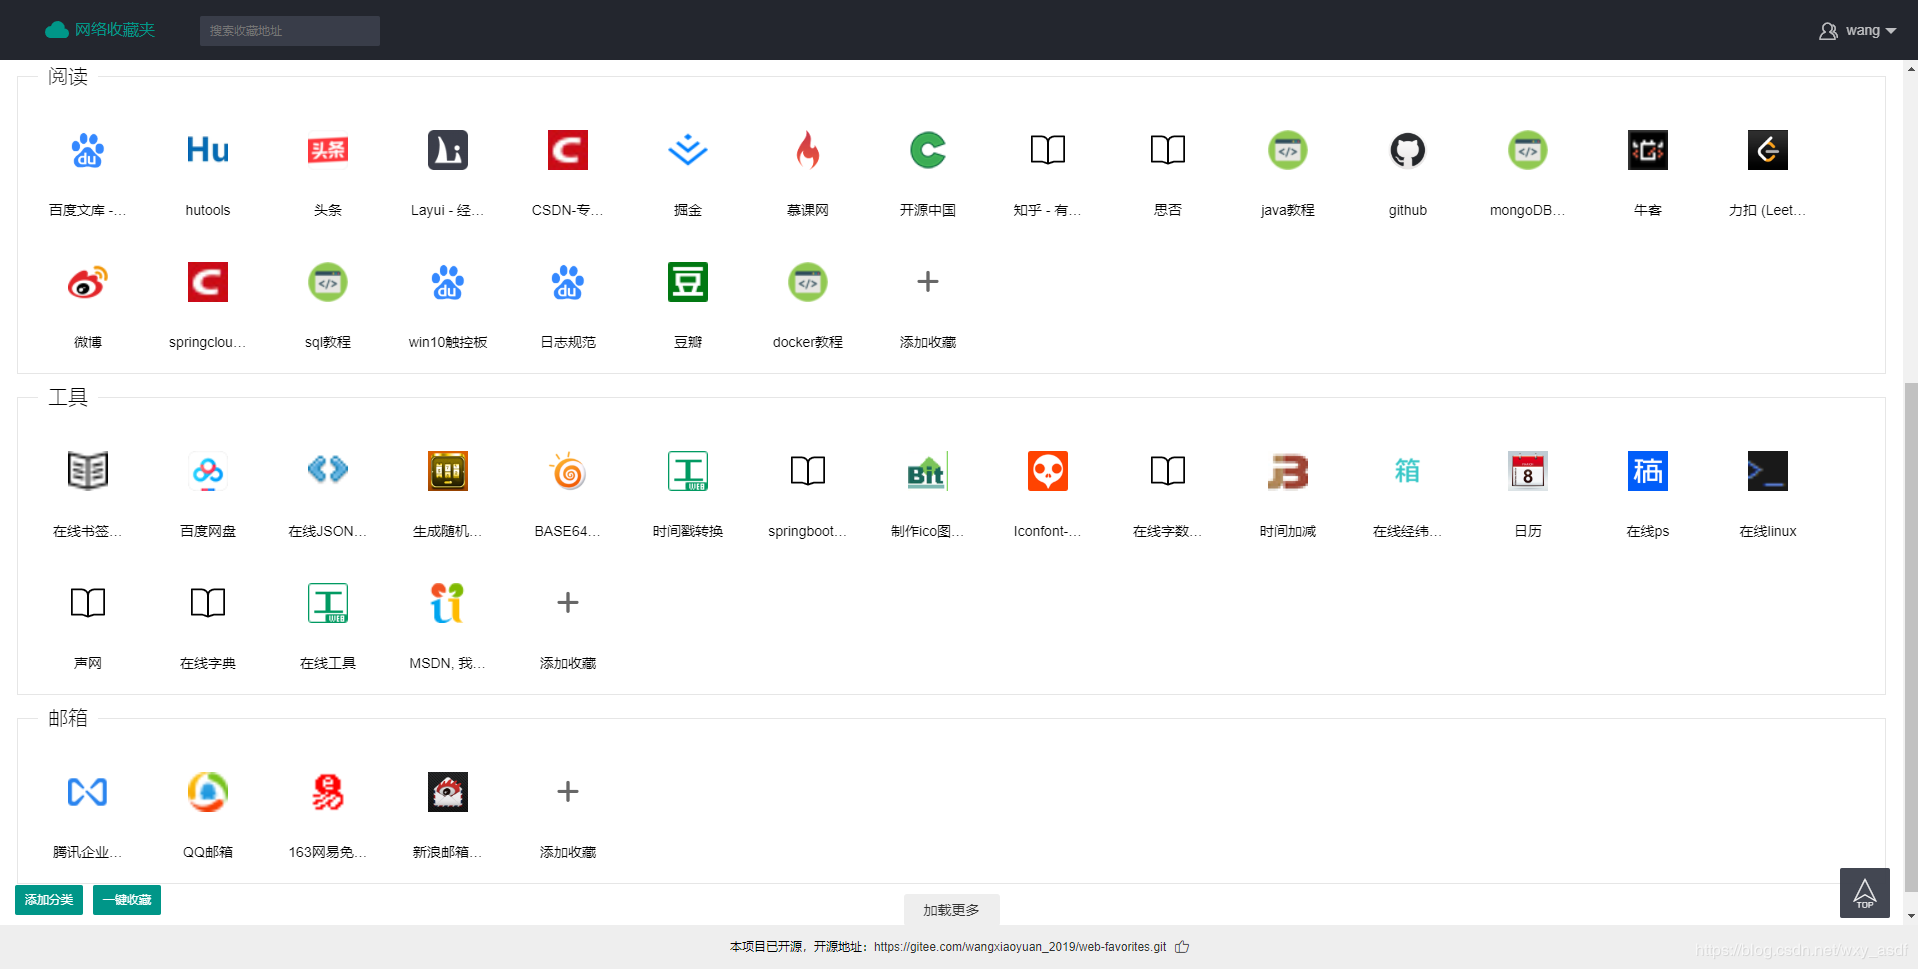1918x969 pixels.
Task: Open the 百度网盘 bookmark icon
Action: 208,471
